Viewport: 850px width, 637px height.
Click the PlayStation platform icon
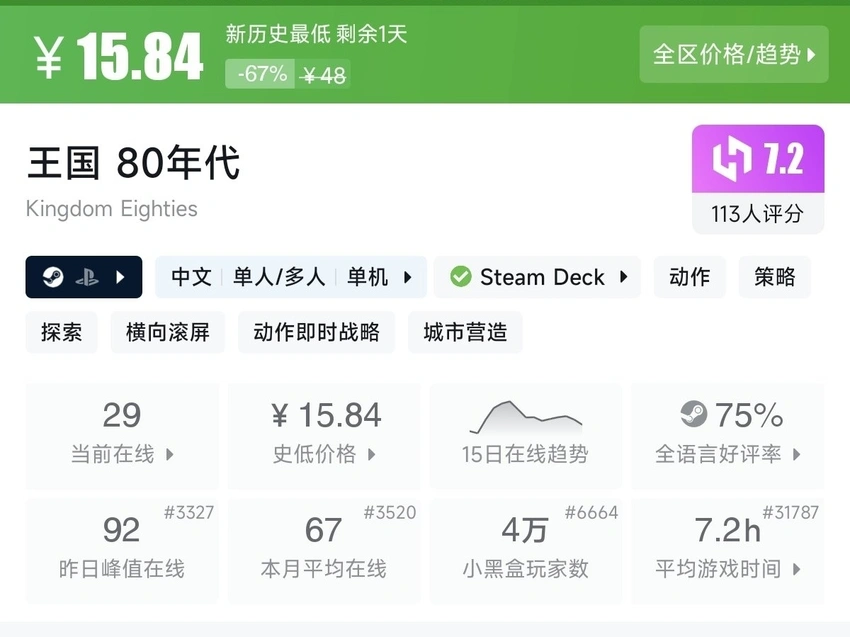click(87, 277)
